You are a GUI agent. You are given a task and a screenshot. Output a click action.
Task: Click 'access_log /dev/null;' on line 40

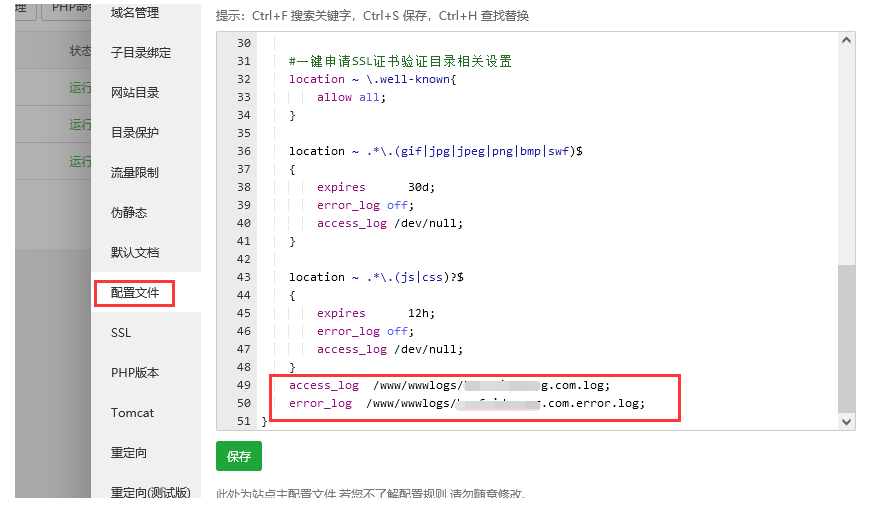(x=390, y=223)
